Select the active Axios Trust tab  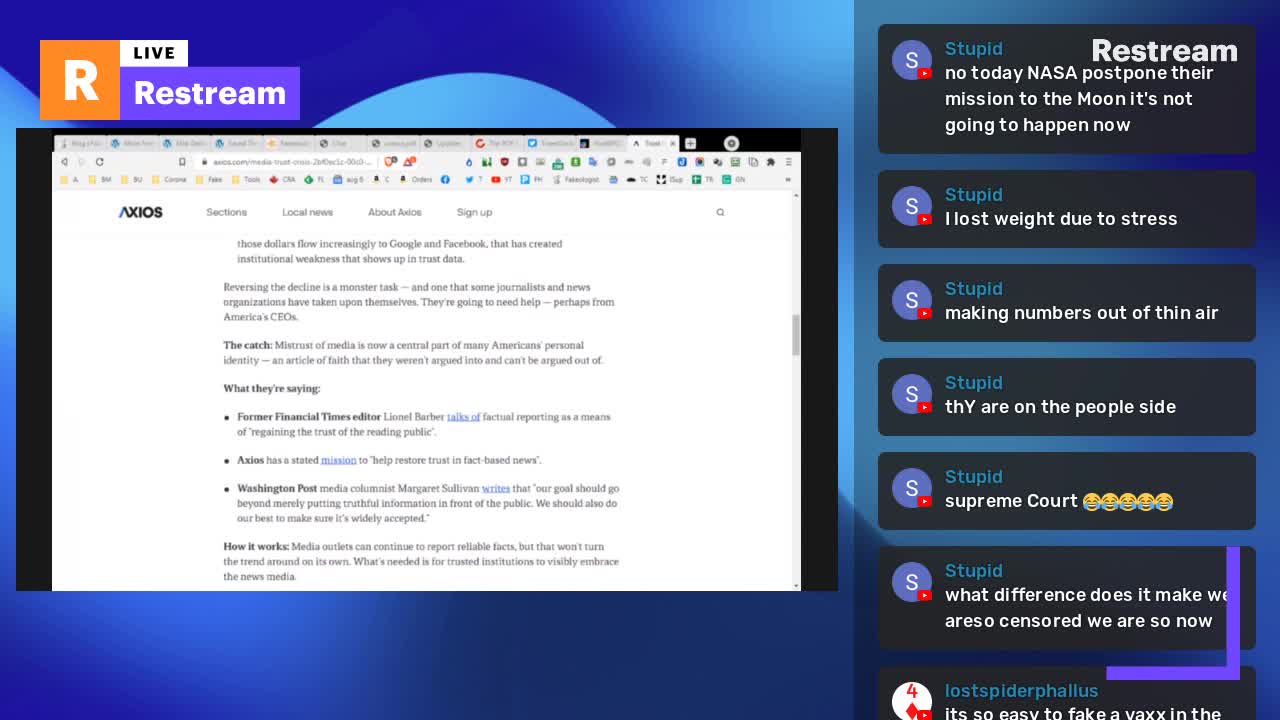tap(652, 143)
